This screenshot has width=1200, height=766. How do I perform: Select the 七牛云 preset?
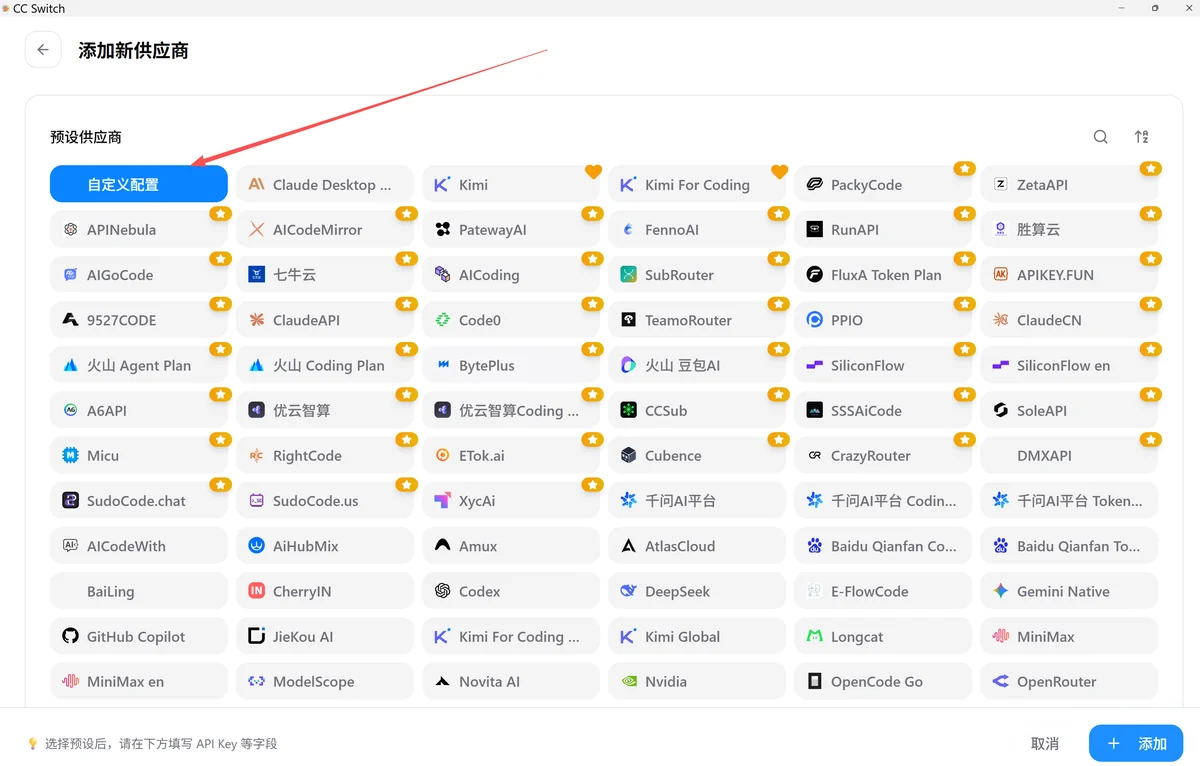325,274
